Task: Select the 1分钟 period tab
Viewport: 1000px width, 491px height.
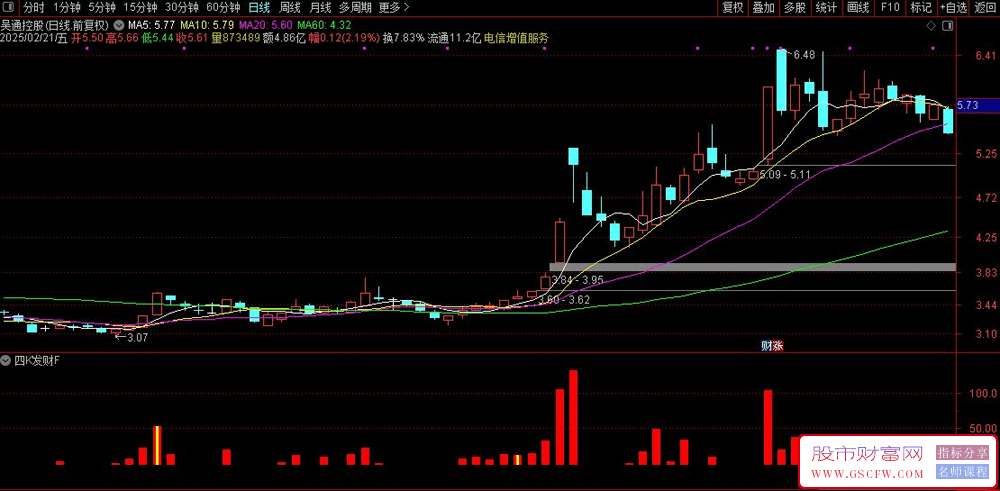Action: pos(66,8)
